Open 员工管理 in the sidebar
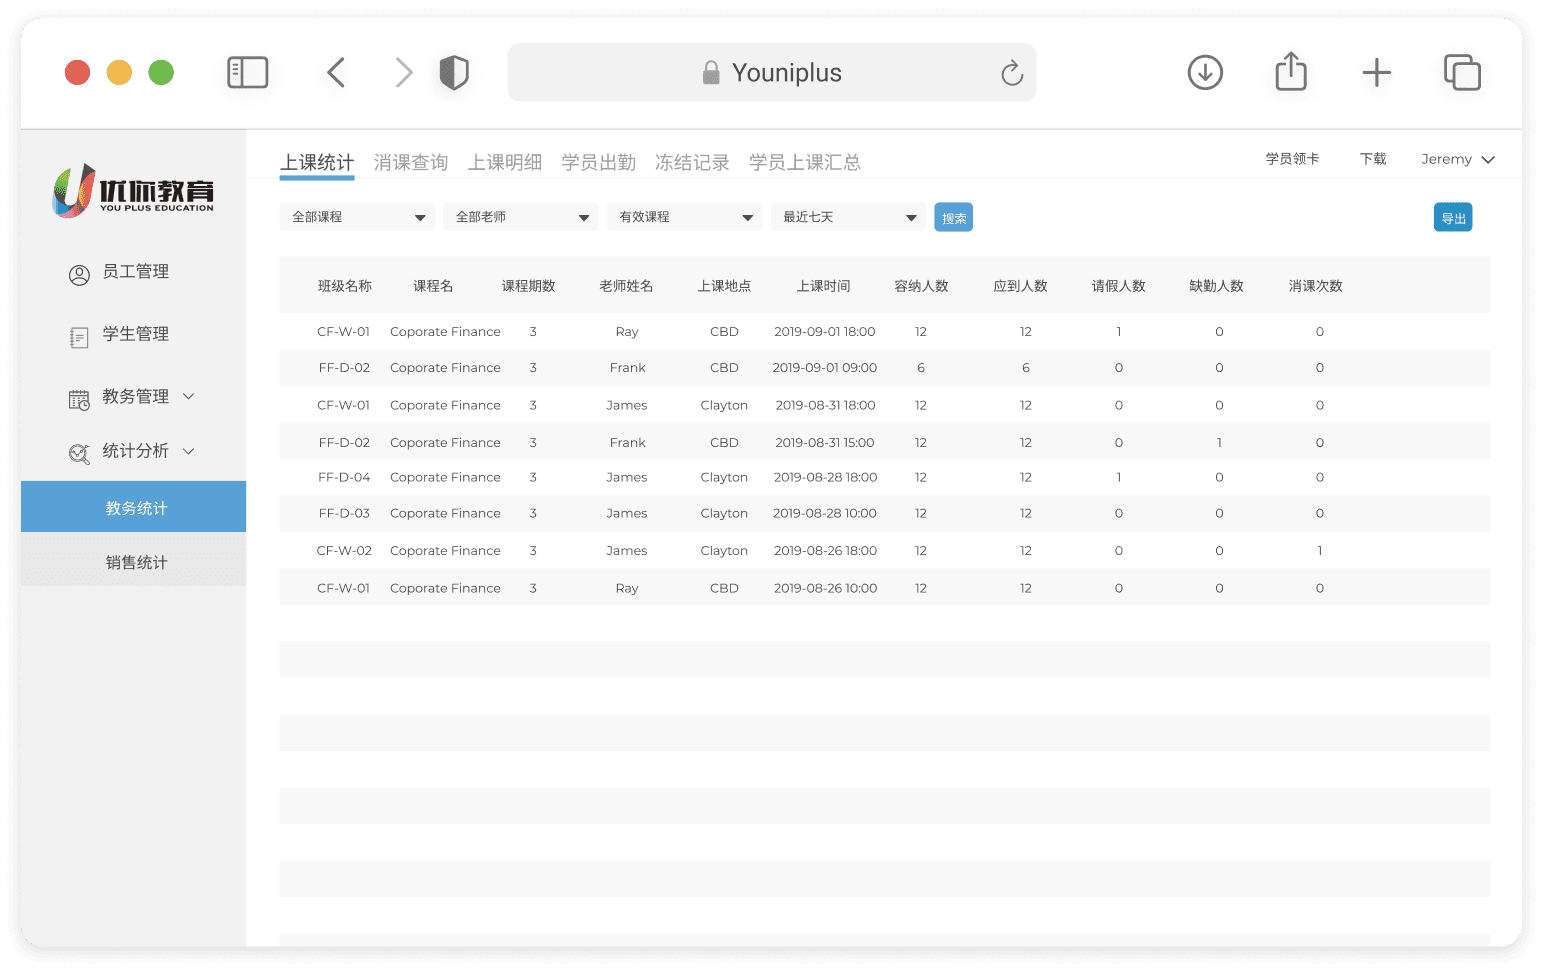The height and width of the screenshot is (972, 1544). tap(135, 272)
